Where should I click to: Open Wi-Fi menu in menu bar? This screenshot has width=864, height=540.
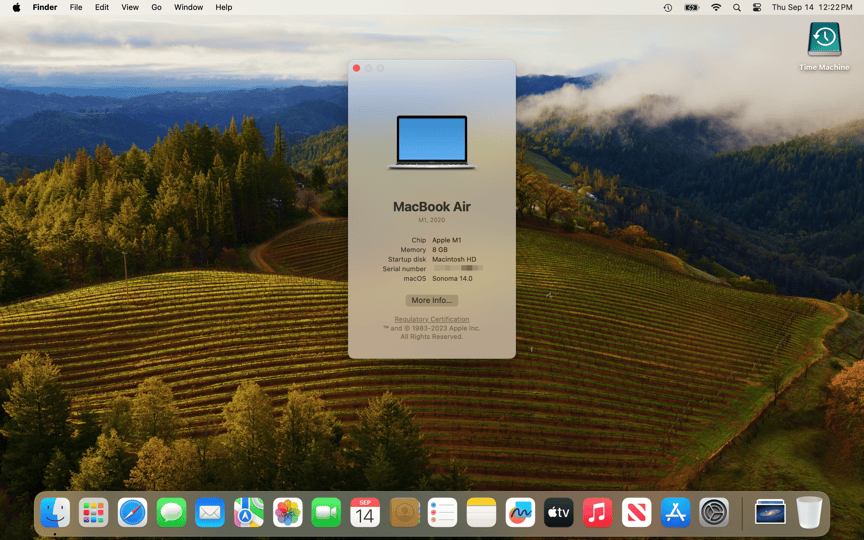tap(716, 7)
